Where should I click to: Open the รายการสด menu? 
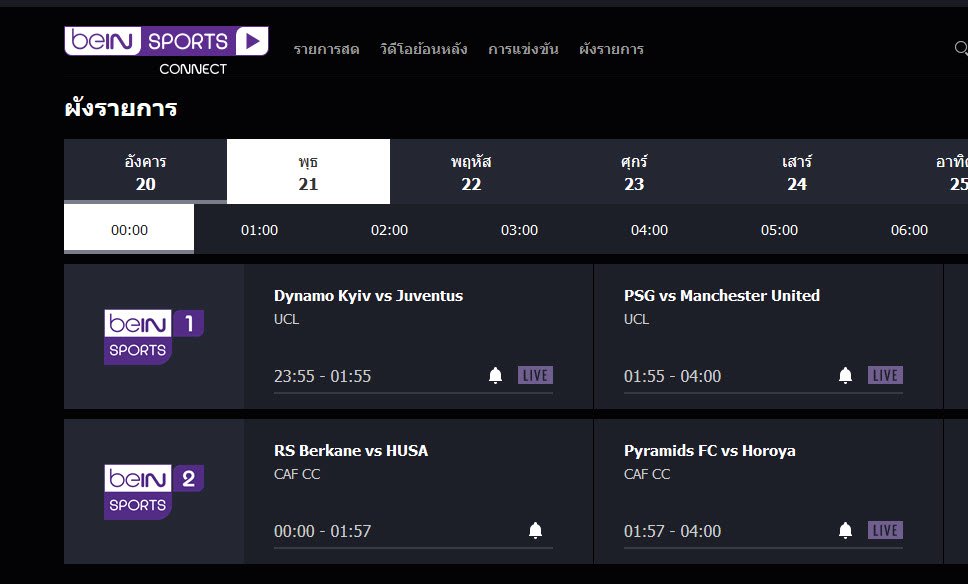coord(327,49)
